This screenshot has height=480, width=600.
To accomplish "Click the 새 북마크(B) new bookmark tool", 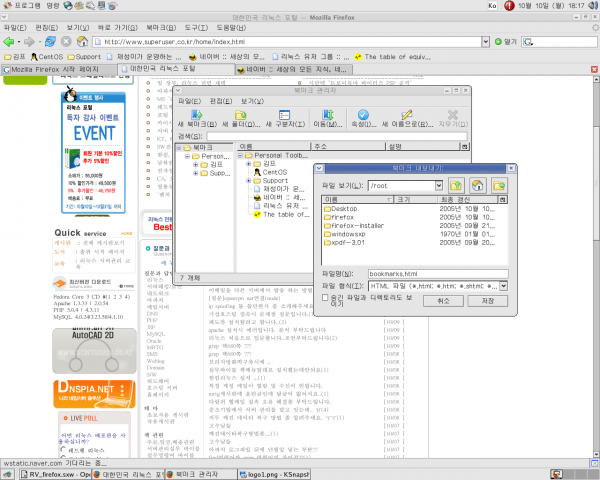I will coord(197,118).
